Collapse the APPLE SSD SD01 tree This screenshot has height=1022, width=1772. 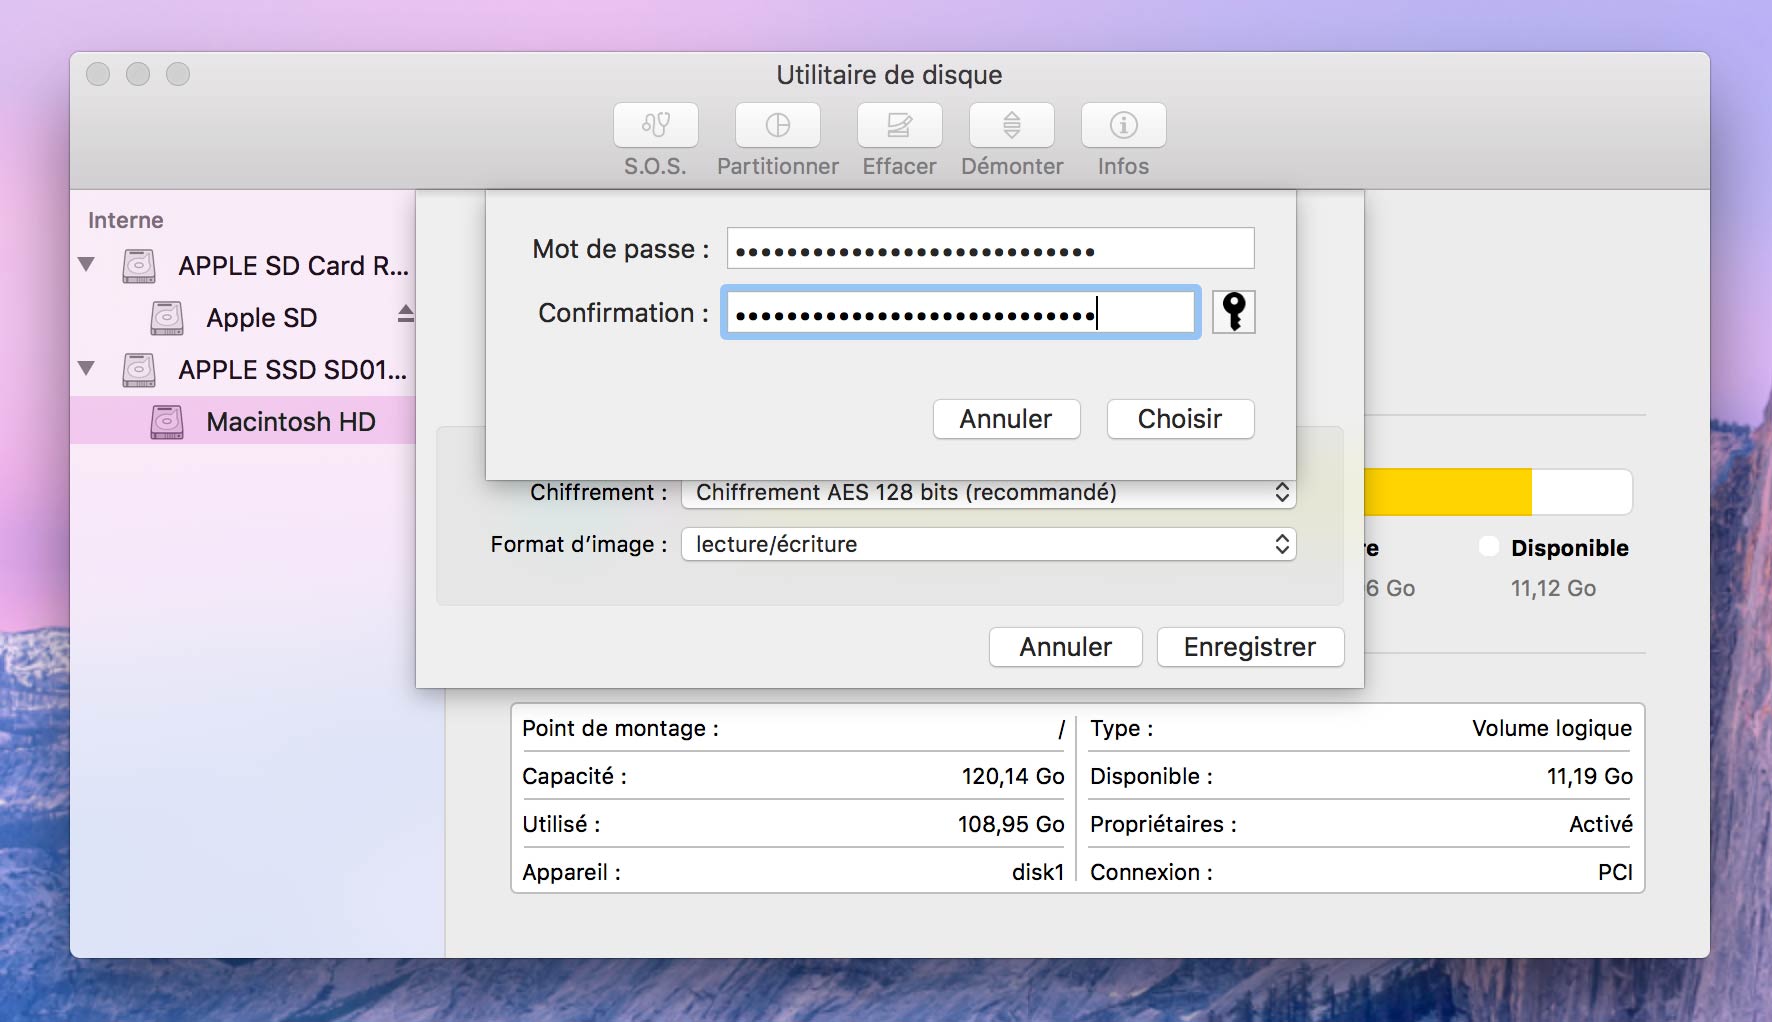tap(87, 369)
